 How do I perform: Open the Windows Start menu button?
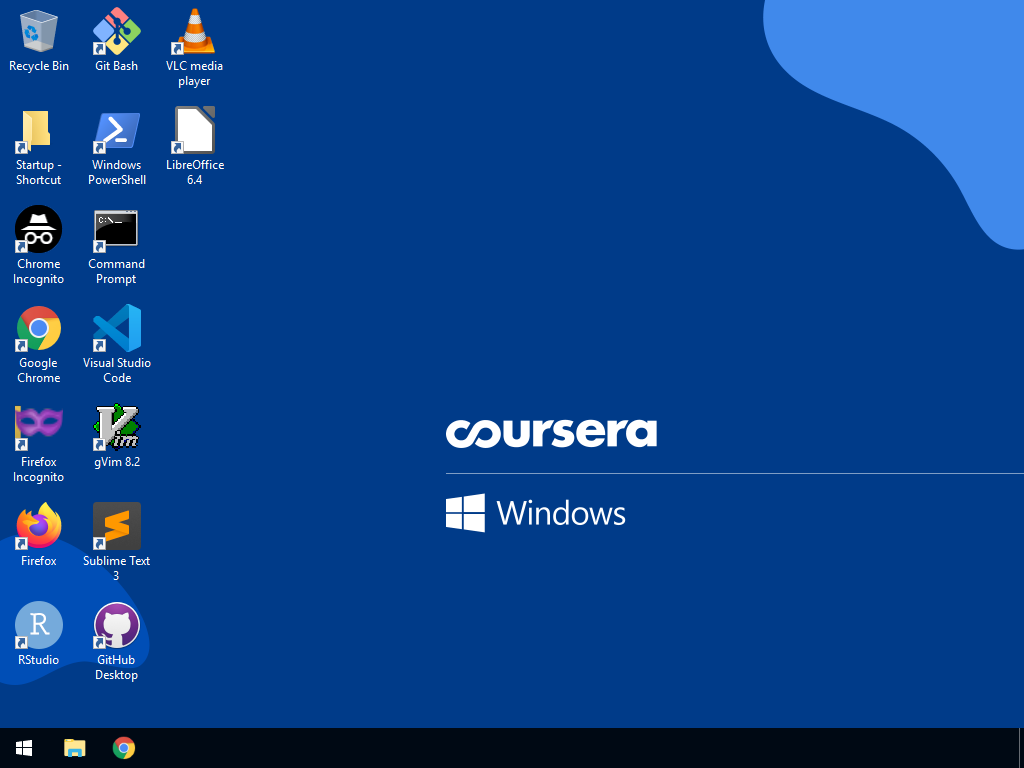tap(24, 748)
